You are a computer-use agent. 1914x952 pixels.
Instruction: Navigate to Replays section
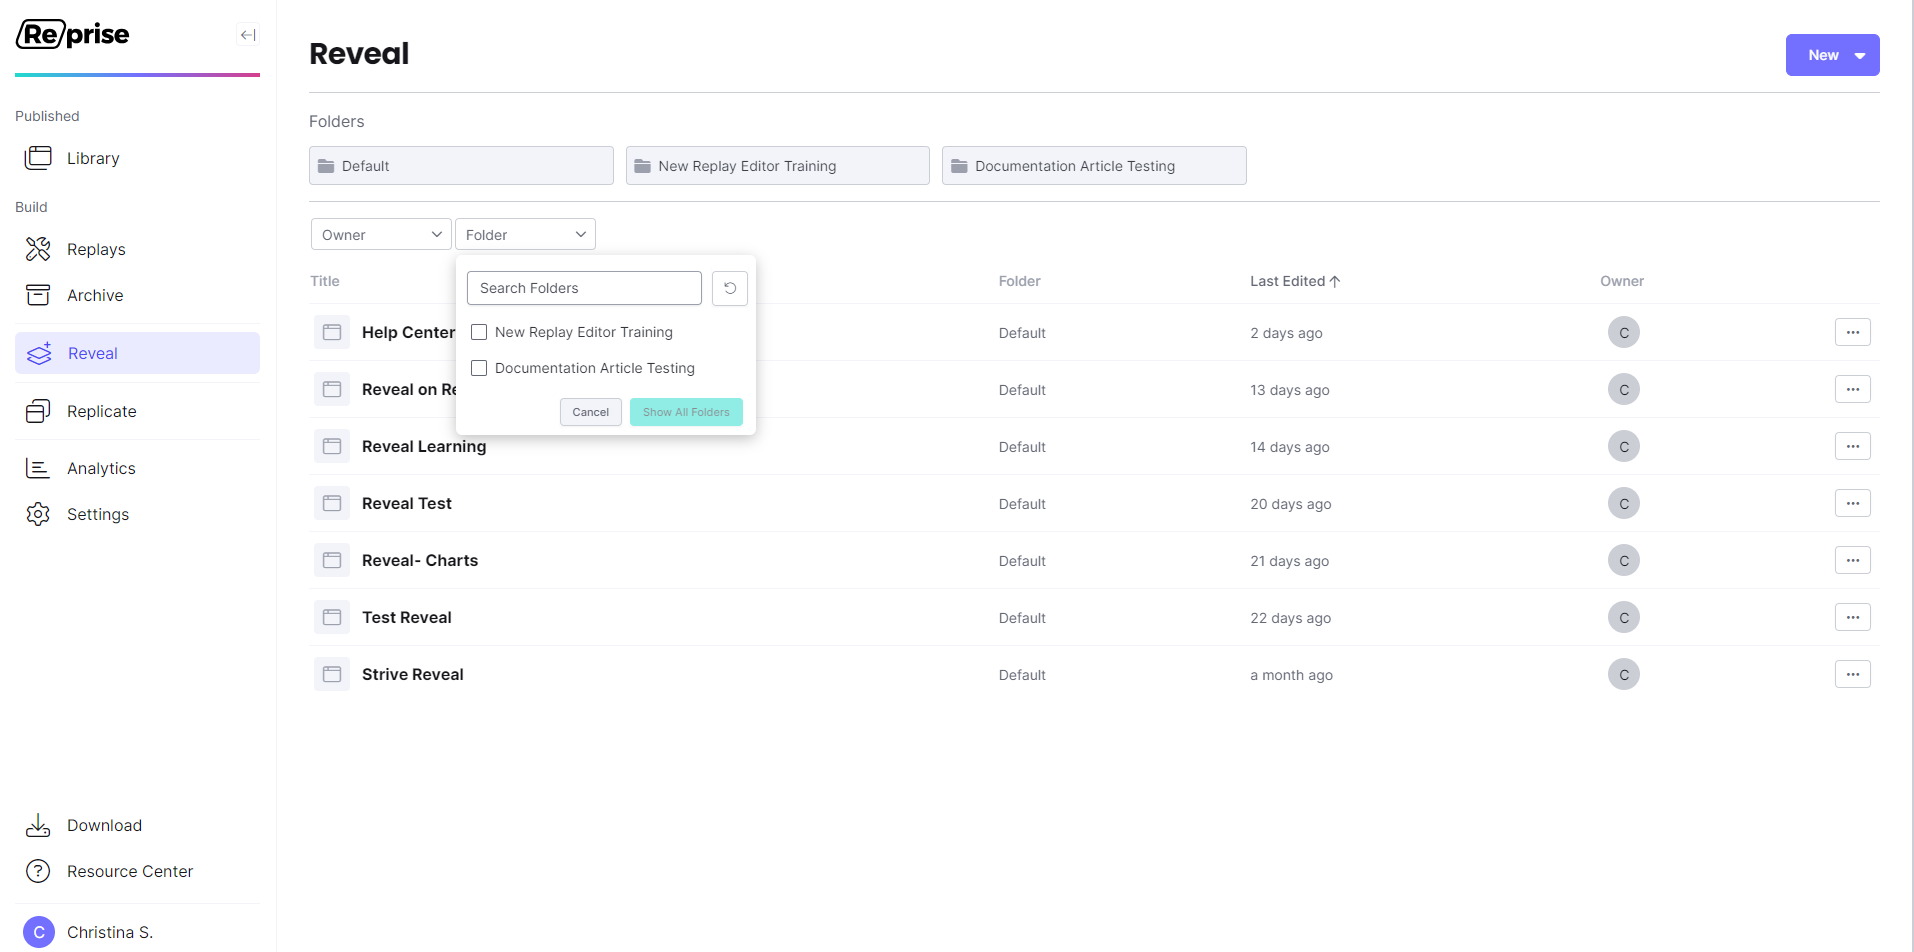pyautogui.click(x=96, y=249)
